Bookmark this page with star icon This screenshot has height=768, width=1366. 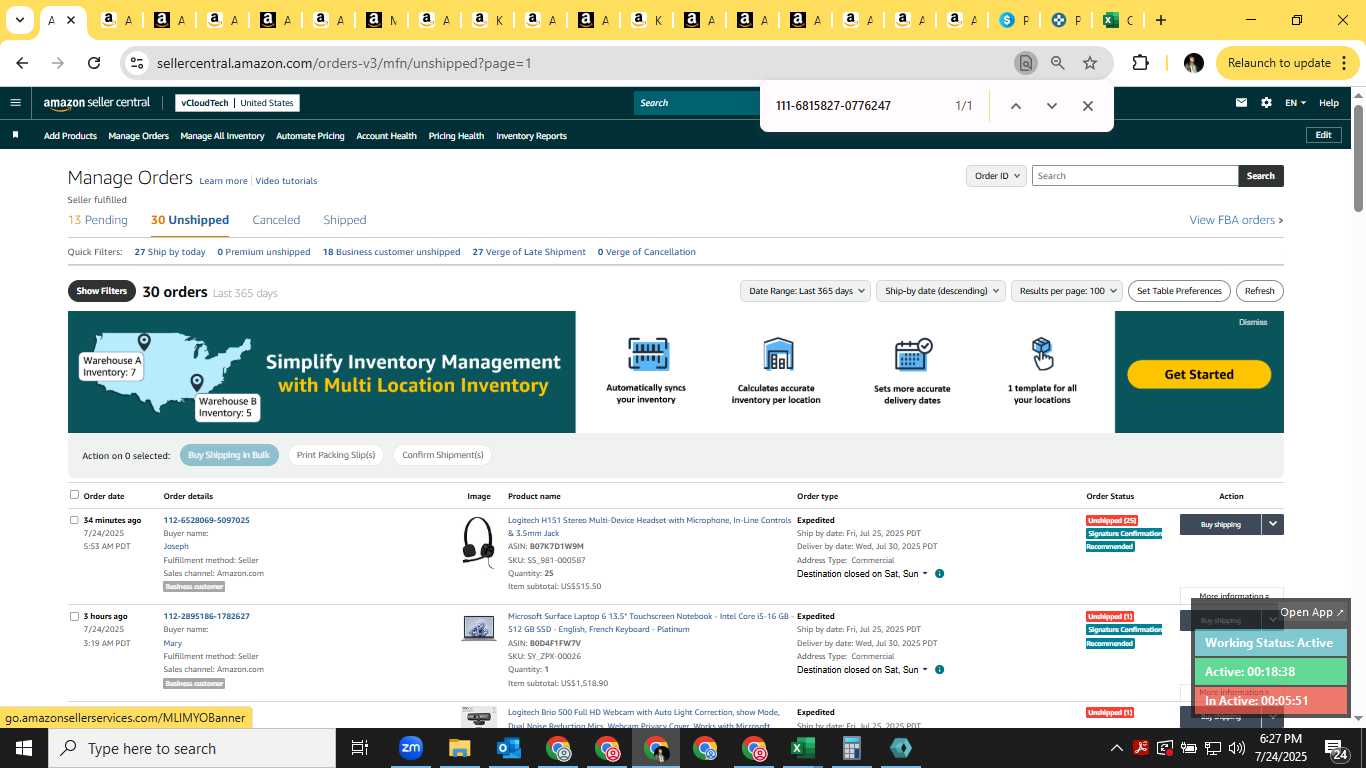tap(1090, 63)
